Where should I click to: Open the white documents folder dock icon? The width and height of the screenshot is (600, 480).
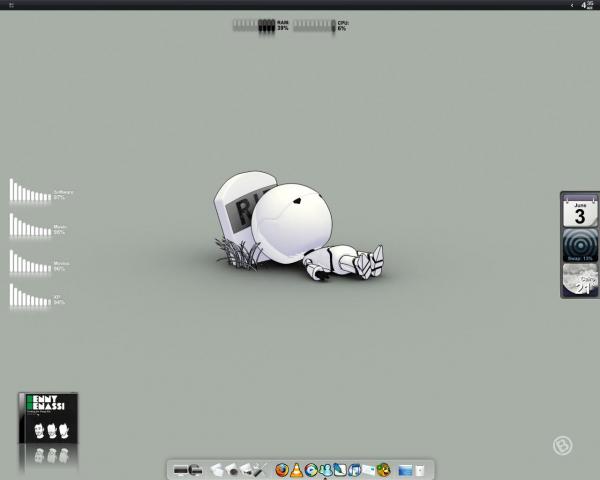[217, 470]
